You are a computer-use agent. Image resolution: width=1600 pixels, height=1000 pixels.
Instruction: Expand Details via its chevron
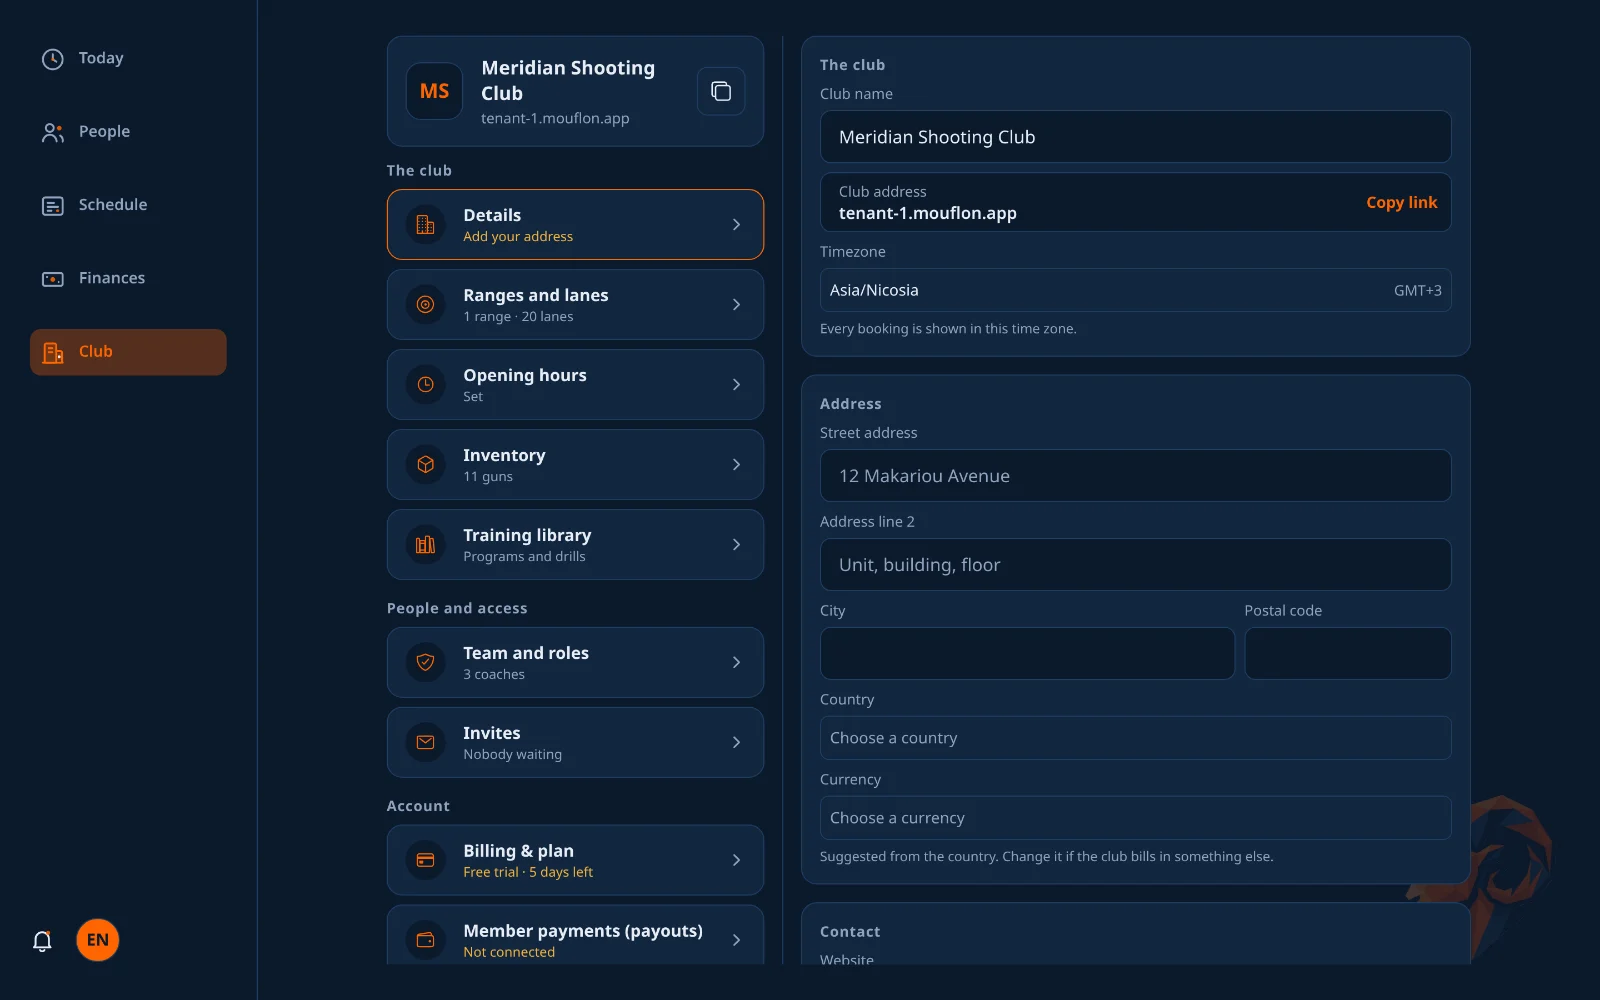(x=736, y=225)
